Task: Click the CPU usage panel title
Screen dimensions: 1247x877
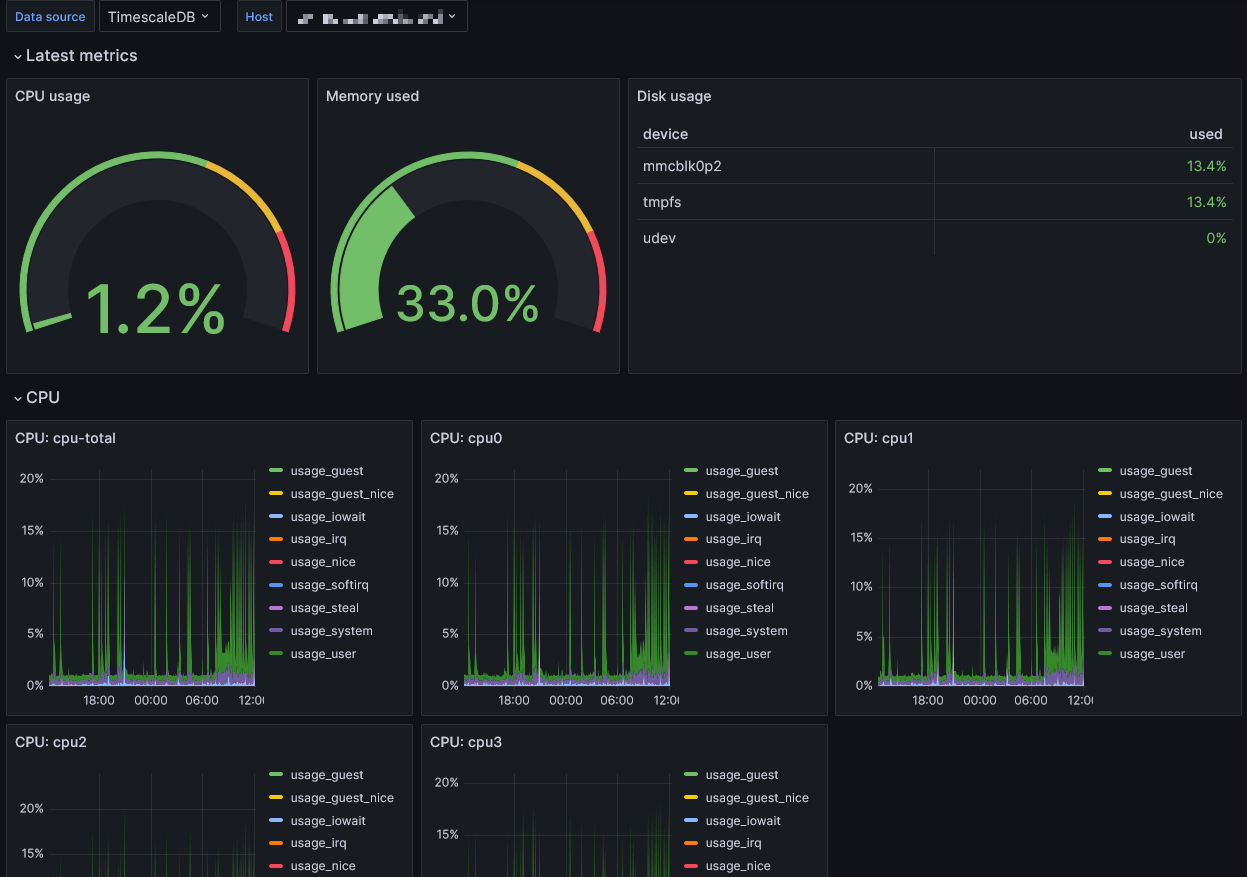Action: point(53,97)
